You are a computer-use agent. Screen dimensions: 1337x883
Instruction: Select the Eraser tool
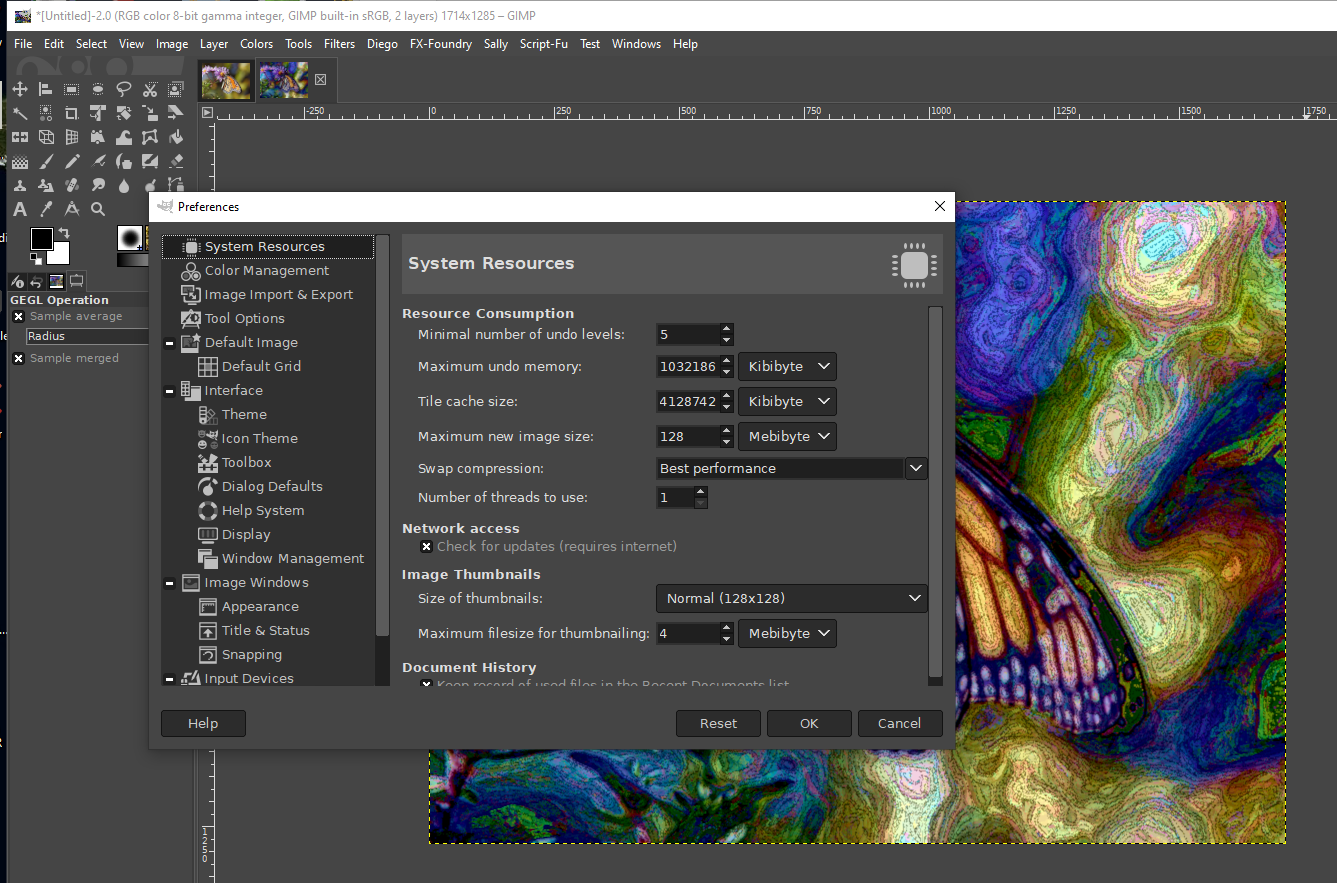(x=176, y=161)
